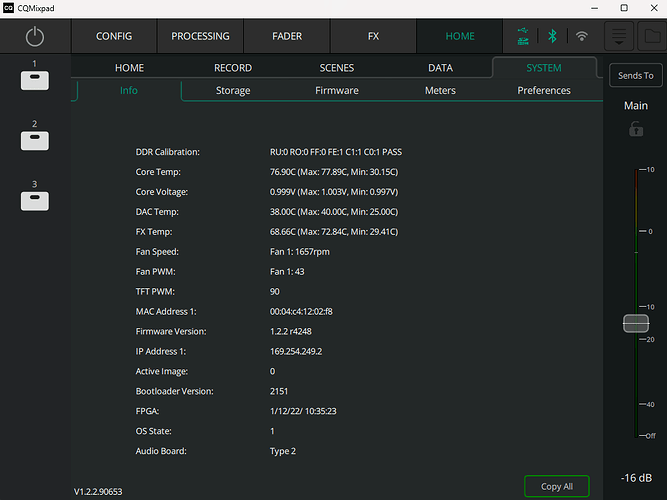Open the Preferences tab
This screenshot has width=667, height=500.
pos(544,91)
